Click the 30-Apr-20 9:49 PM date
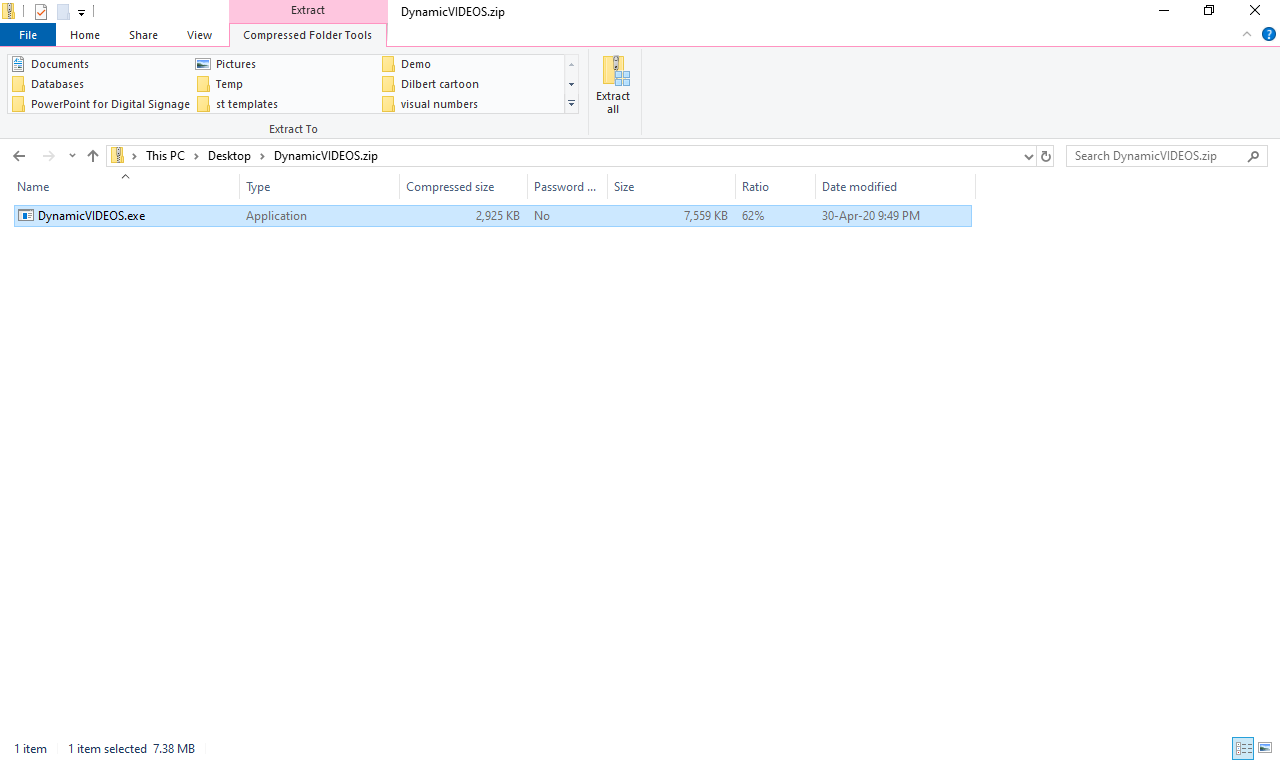 [871, 216]
